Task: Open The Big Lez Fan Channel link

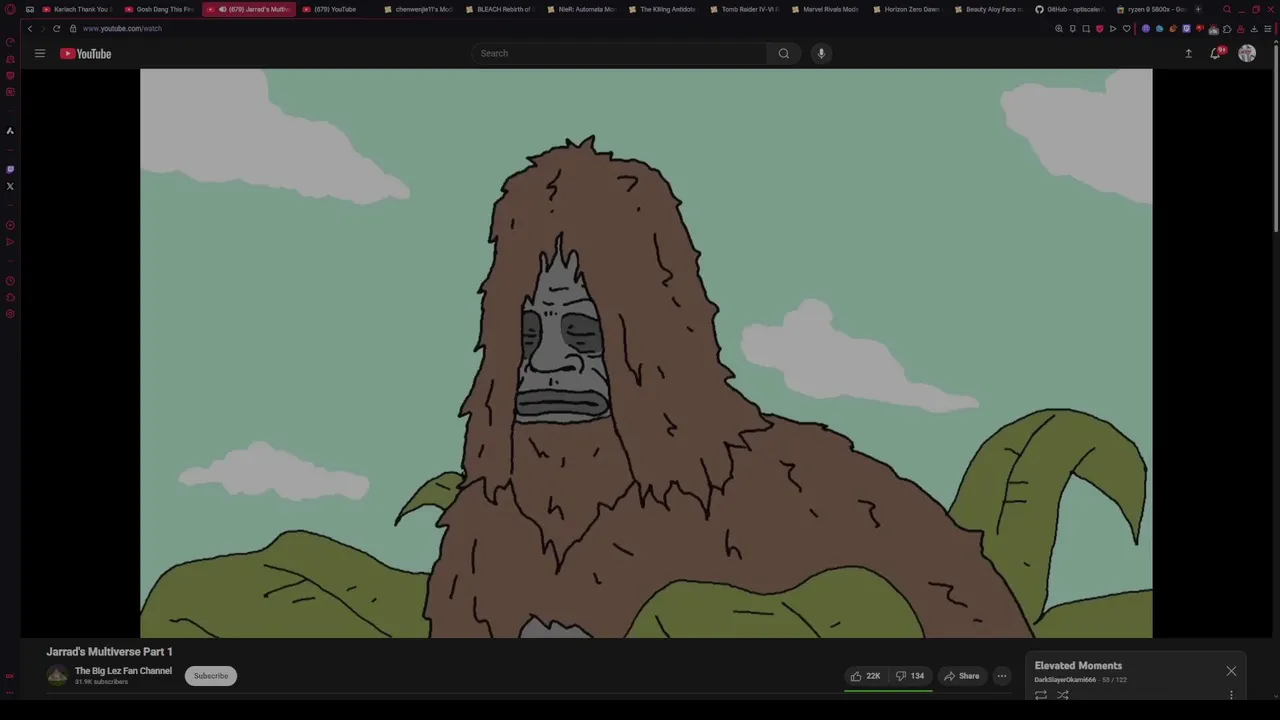Action: 123,671
